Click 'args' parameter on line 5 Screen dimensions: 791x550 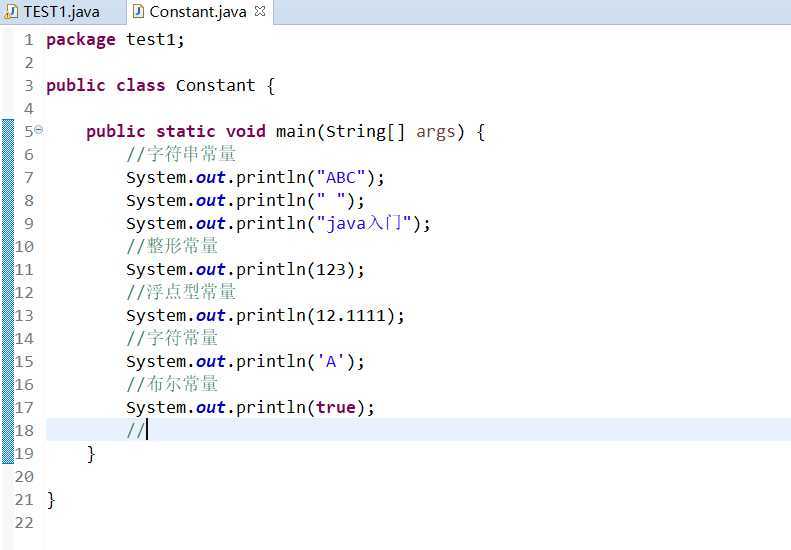[435, 132]
